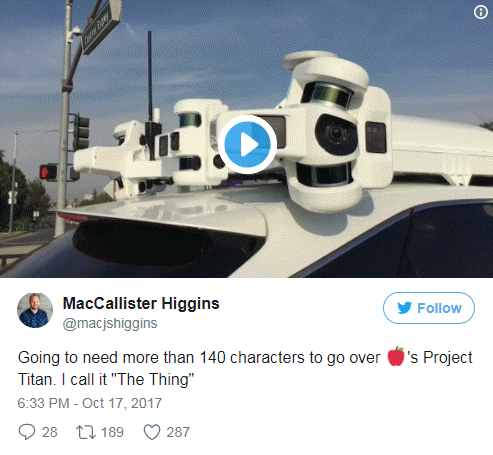
Task: Open the MacCallister Higgins name link
Action: tap(141, 303)
